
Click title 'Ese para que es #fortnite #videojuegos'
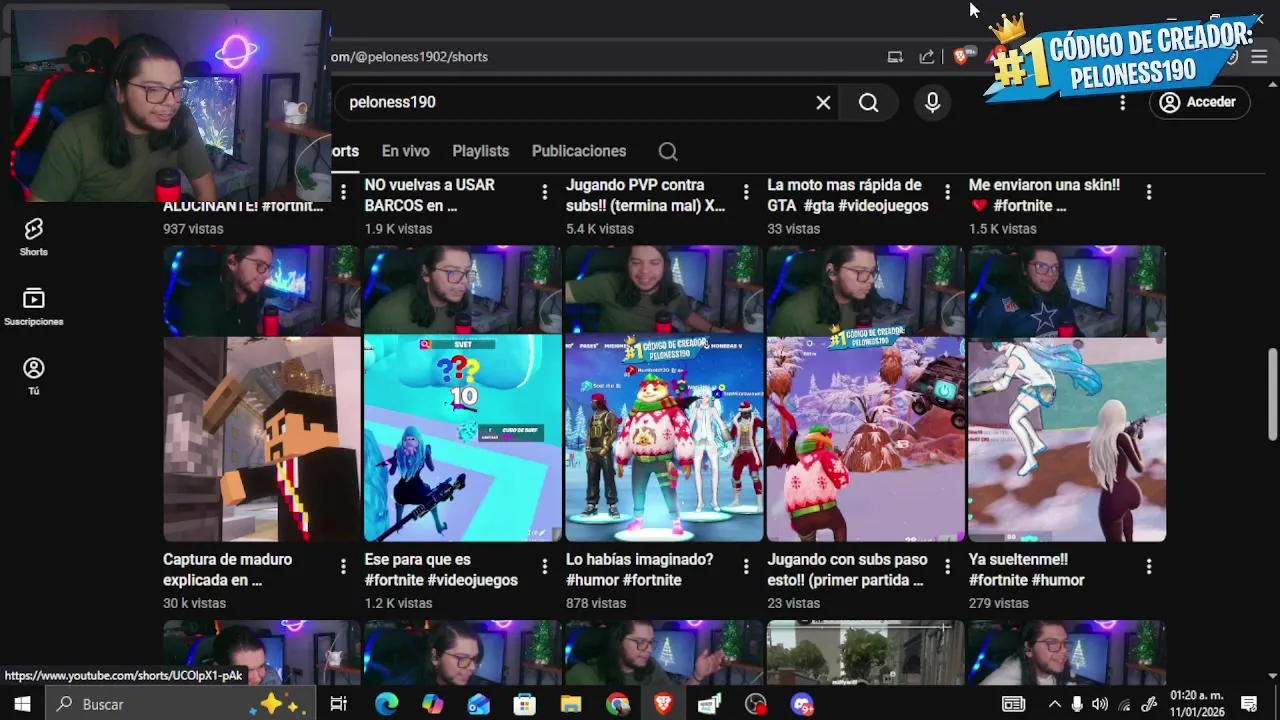pos(441,570)
